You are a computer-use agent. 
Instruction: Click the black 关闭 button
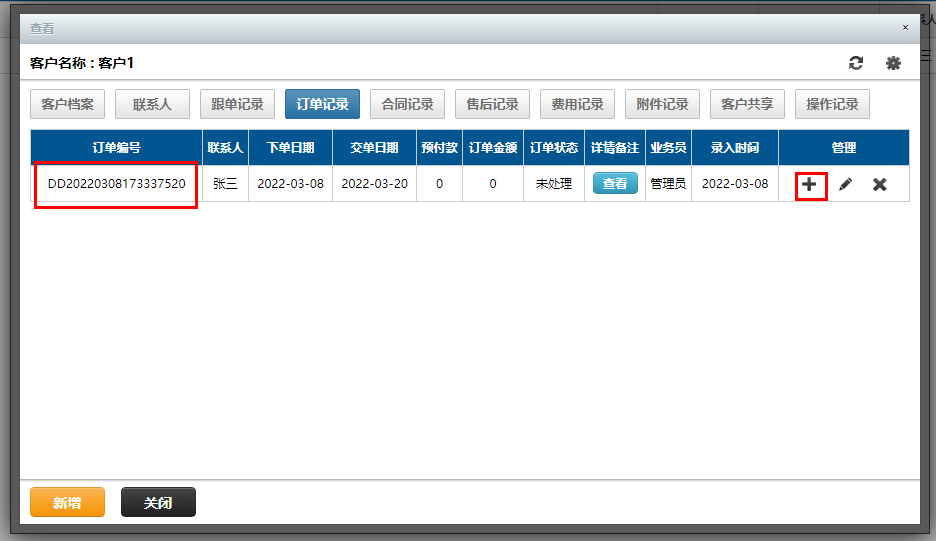(158, 502)
